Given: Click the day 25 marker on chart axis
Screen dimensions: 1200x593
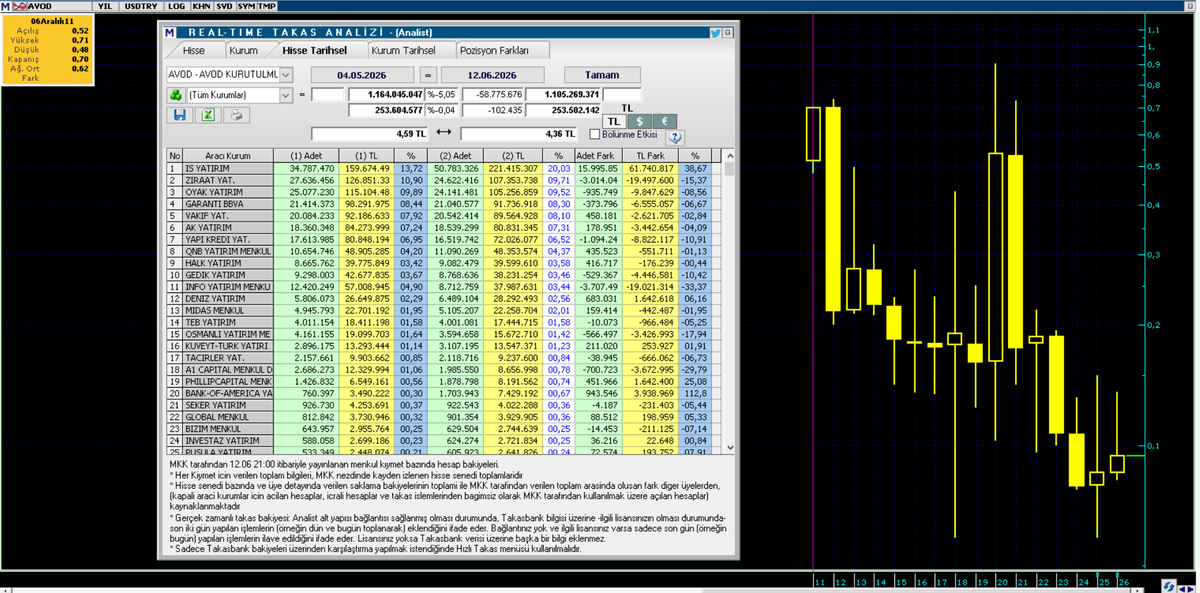Looking at the screenshot, I should coord(1104,582).
